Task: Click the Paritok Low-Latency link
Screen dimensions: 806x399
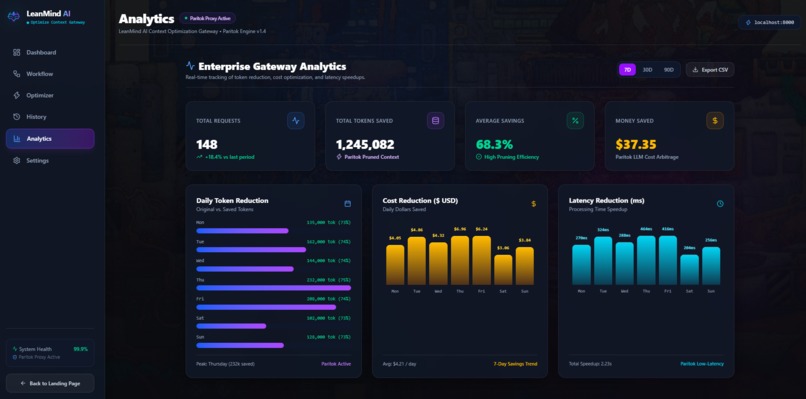Action: pos(702,364)
